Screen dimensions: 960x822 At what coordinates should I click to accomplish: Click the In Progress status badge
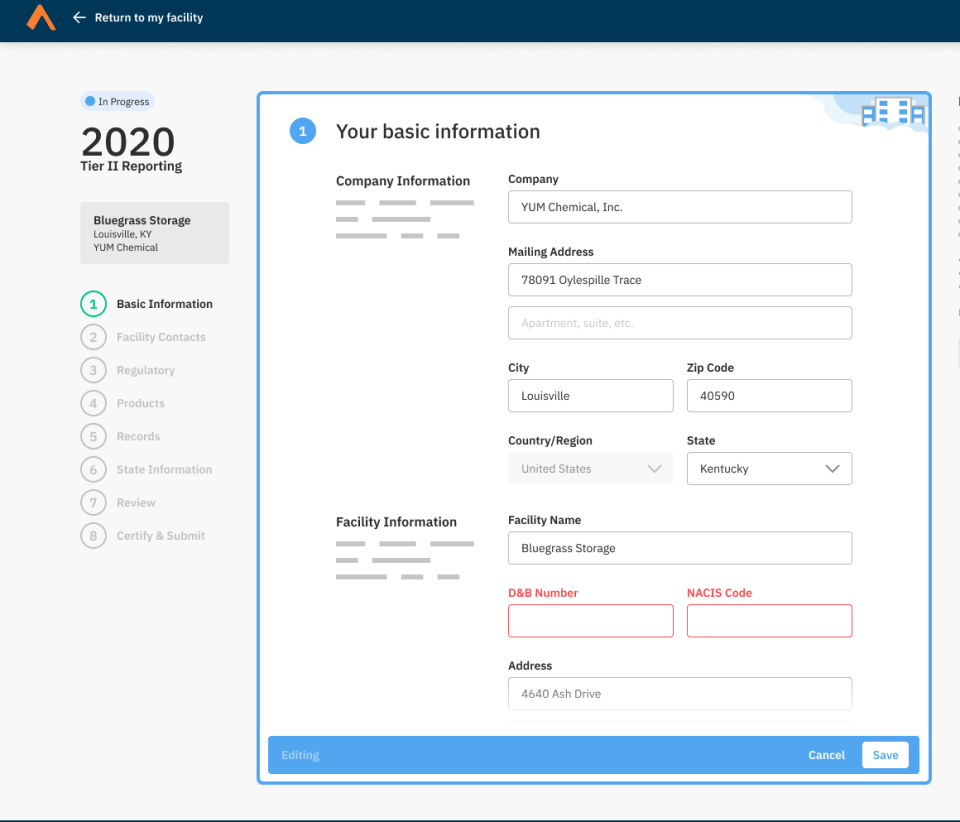click(117, 101)
